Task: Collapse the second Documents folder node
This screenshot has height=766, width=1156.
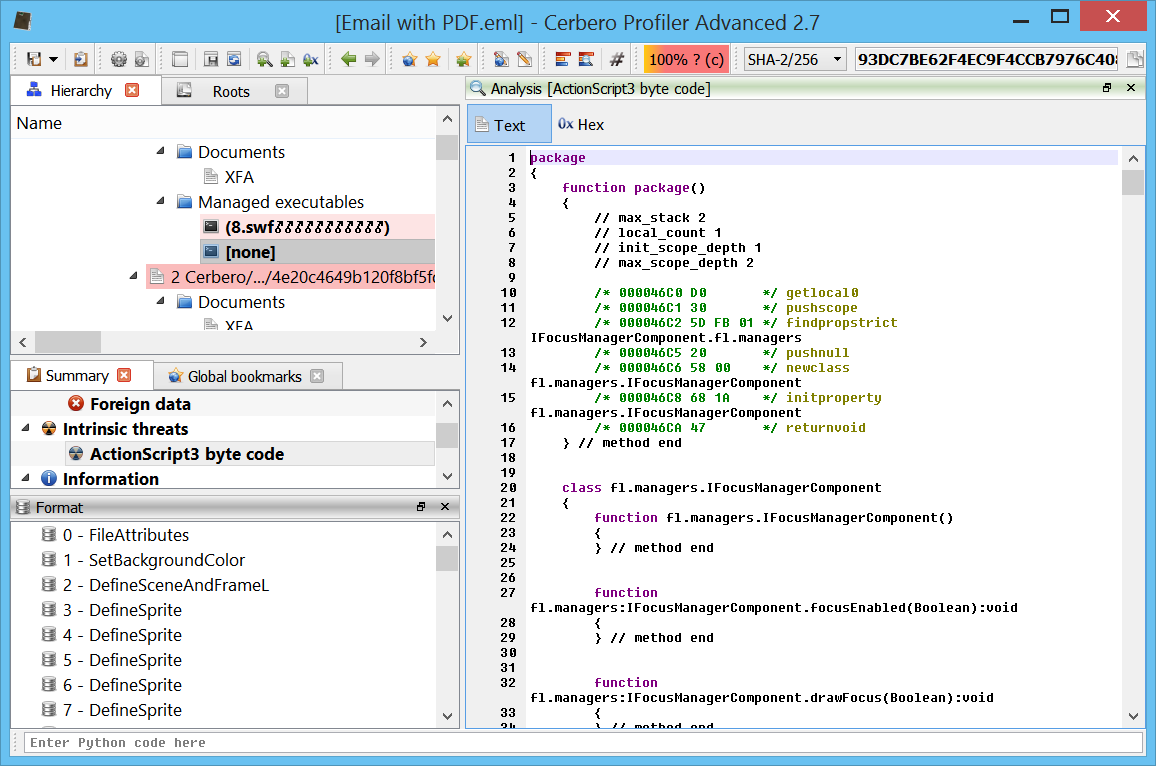Action: (x=161, y=302)
